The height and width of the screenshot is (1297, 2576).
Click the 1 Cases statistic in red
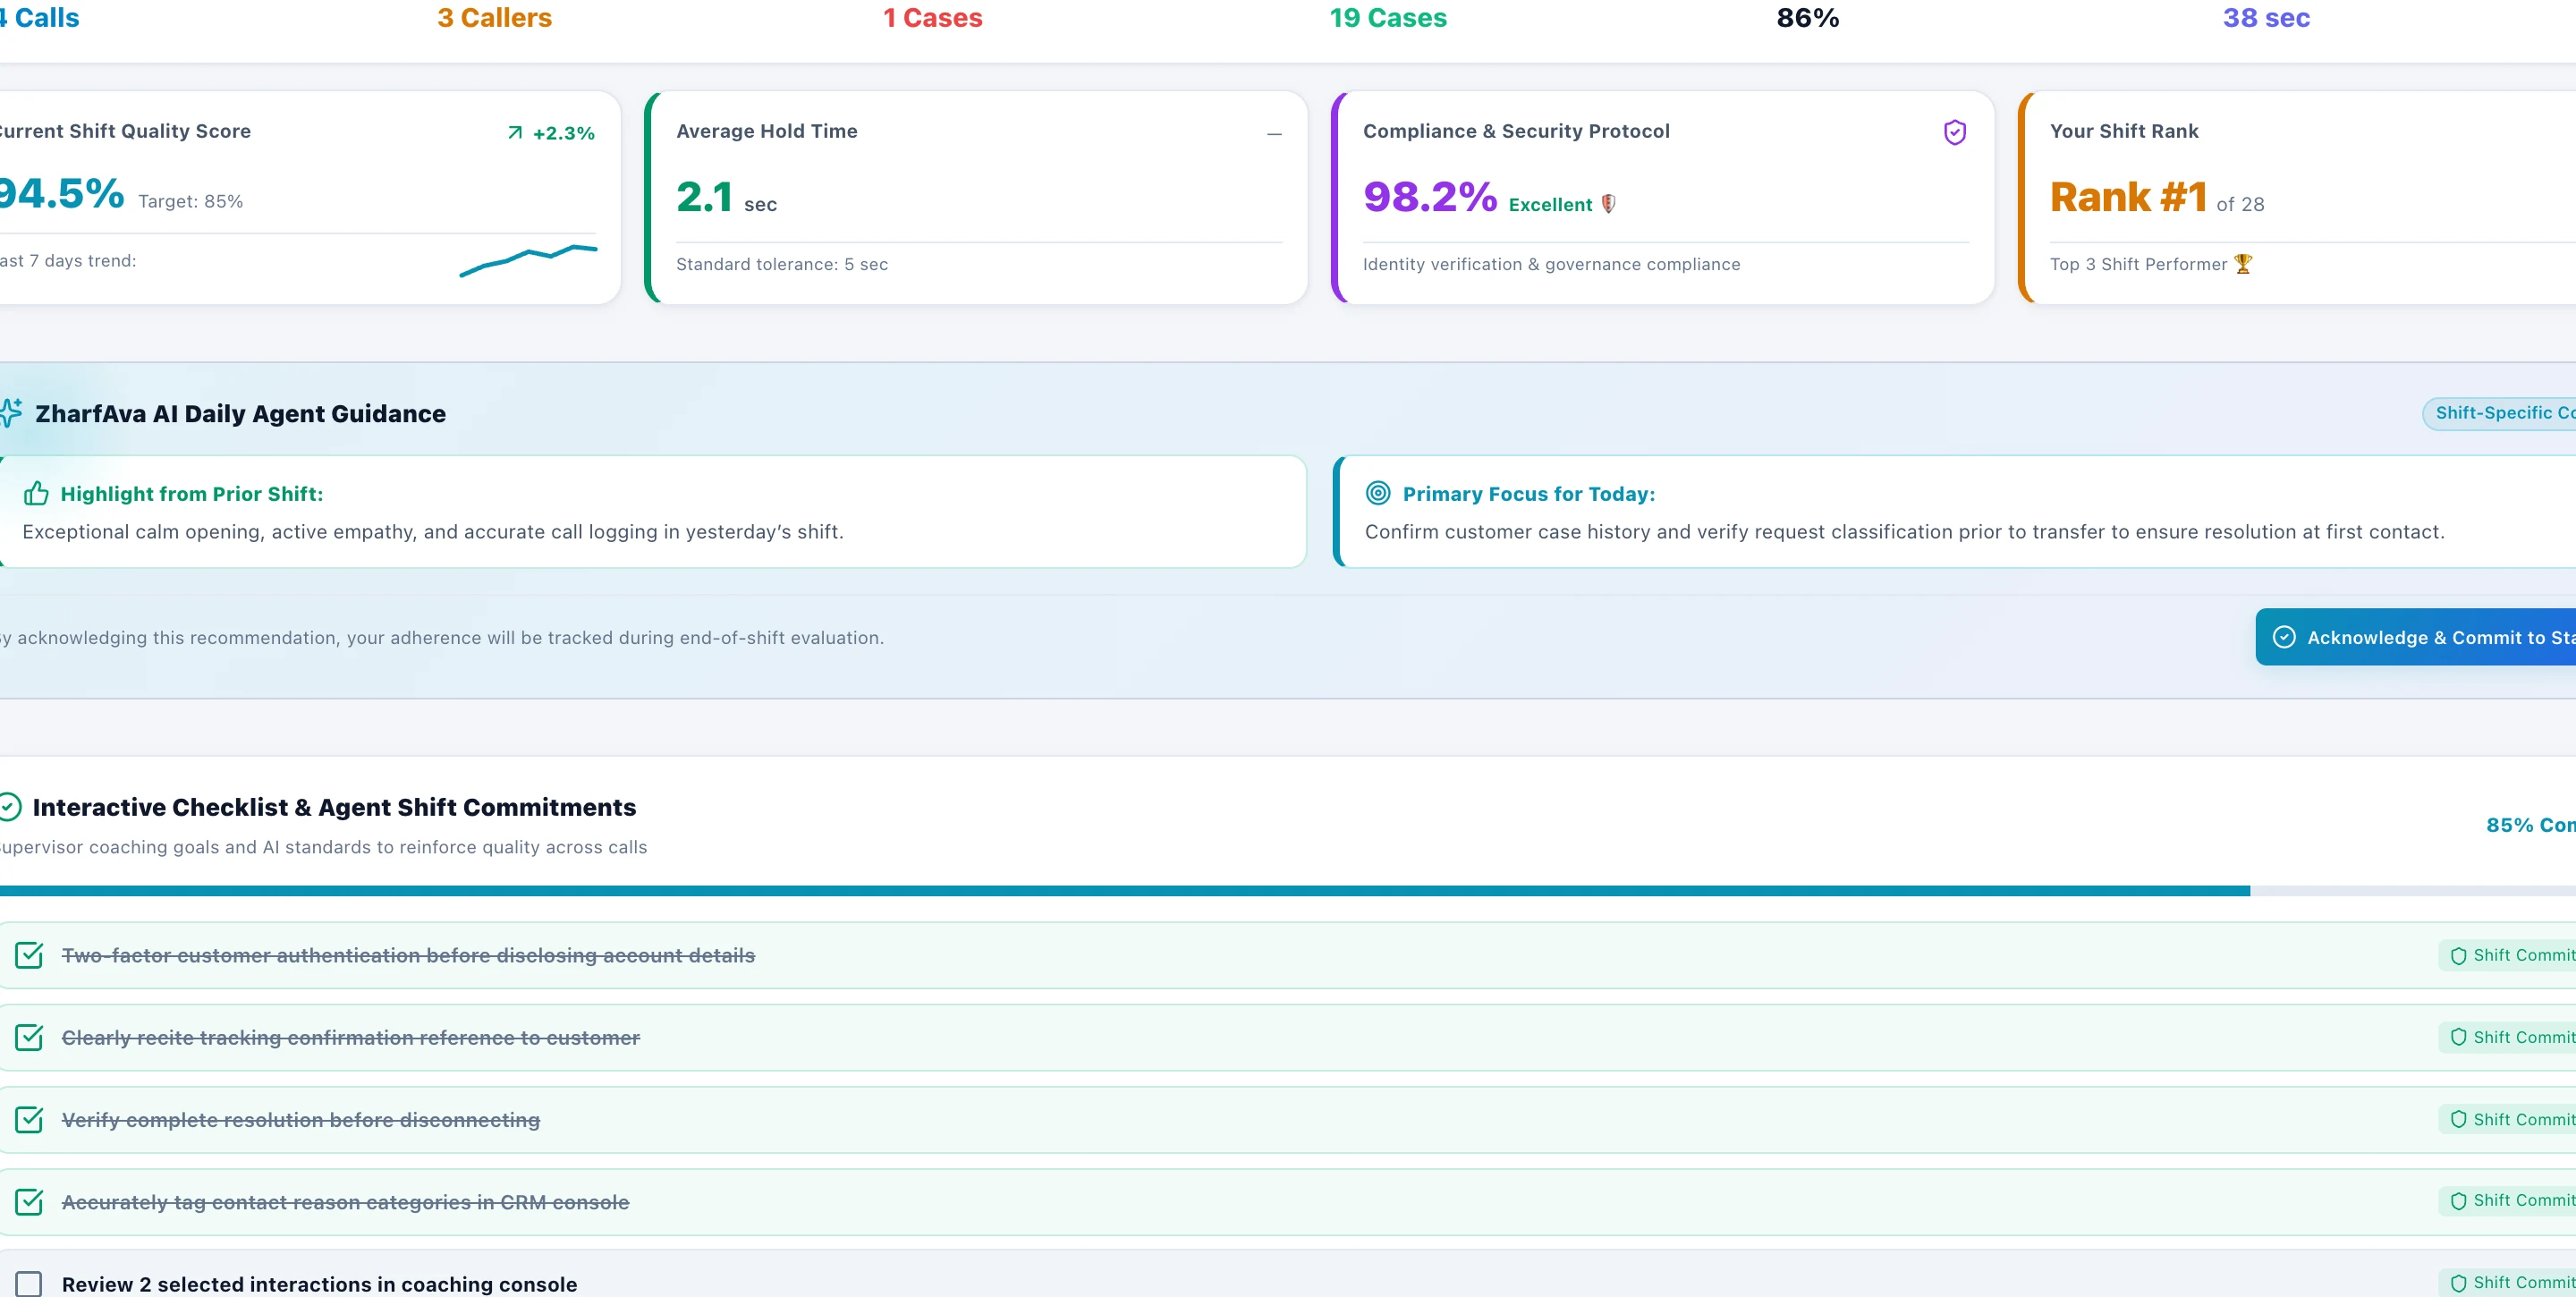pos(932,18)
